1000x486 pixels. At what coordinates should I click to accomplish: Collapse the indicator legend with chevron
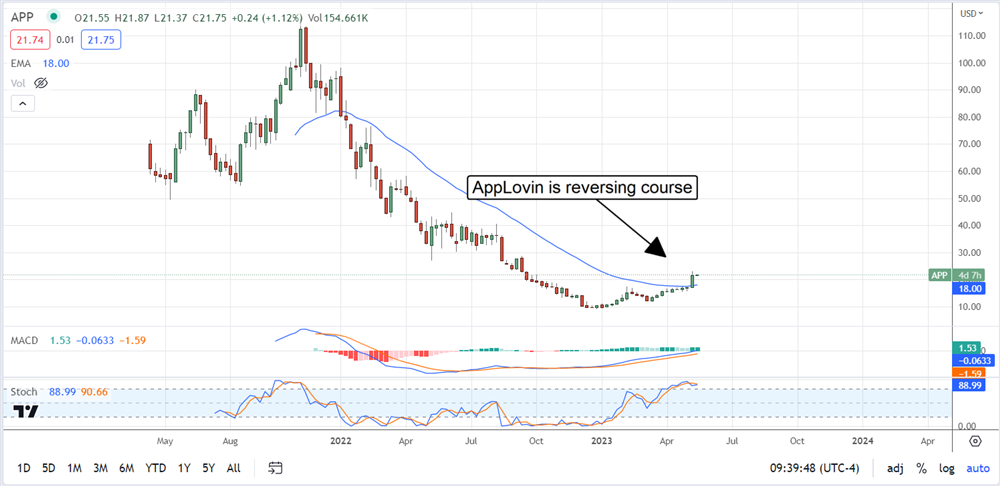22,103
